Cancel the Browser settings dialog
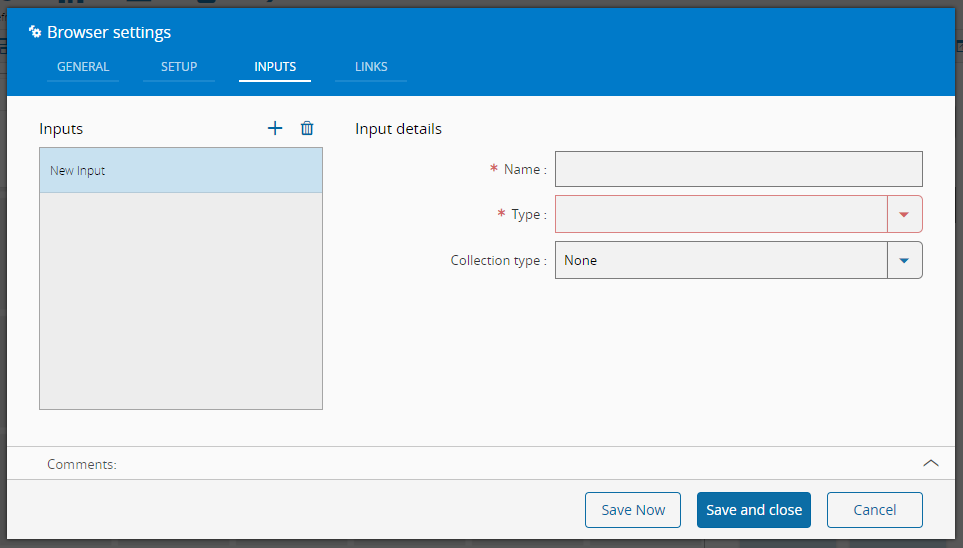The width and height of the screenshot is (963, 548). (x=875, y=510)
